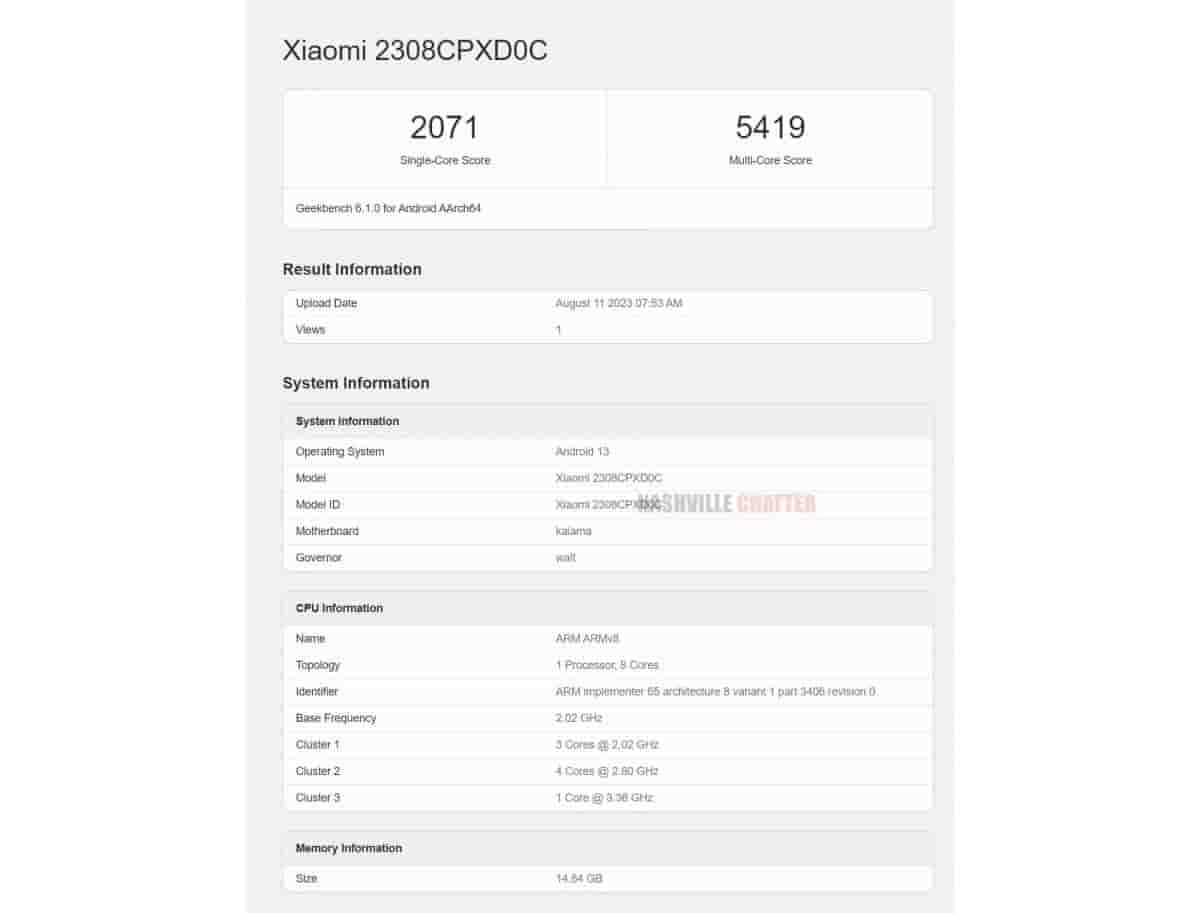Click the ARM implementer identifier string

715,691
